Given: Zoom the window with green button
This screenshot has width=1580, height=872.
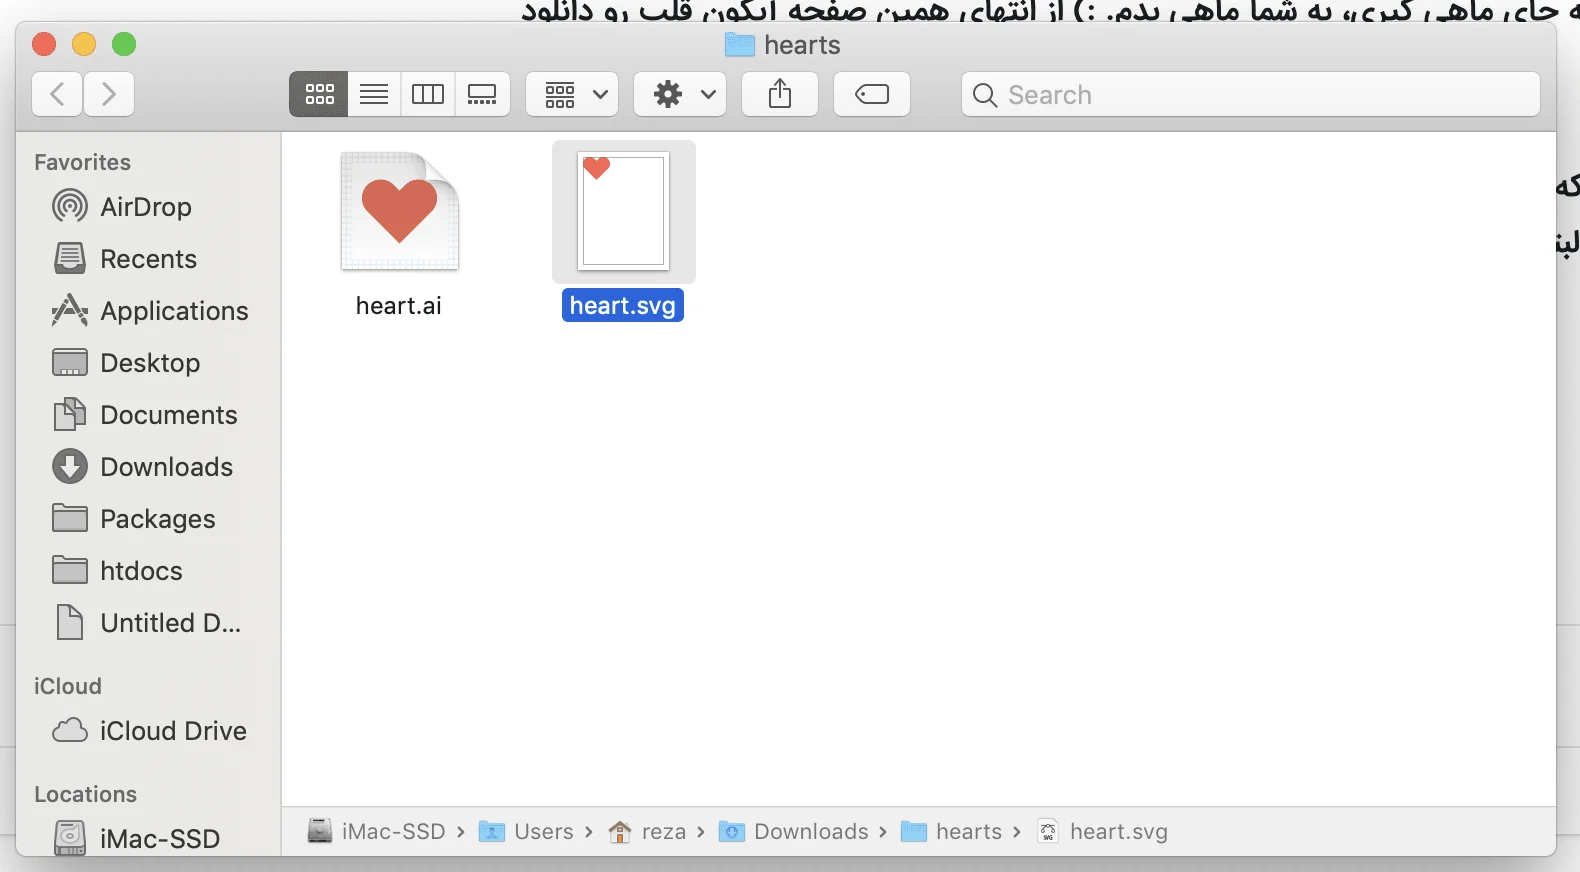Looking at the screenshot, I should coord(124,44).
